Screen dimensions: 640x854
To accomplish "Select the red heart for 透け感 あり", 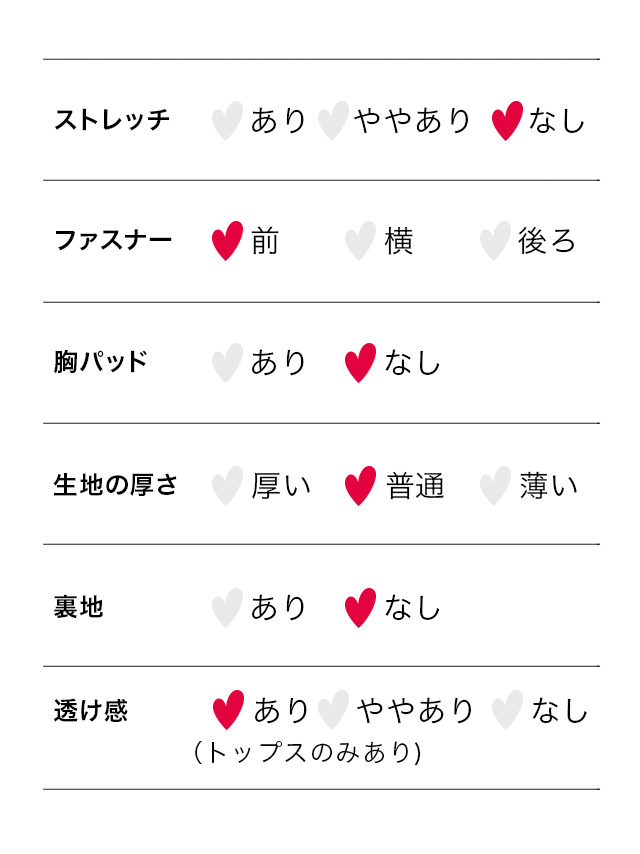I will pyautogui.click(x=228, y=710).
